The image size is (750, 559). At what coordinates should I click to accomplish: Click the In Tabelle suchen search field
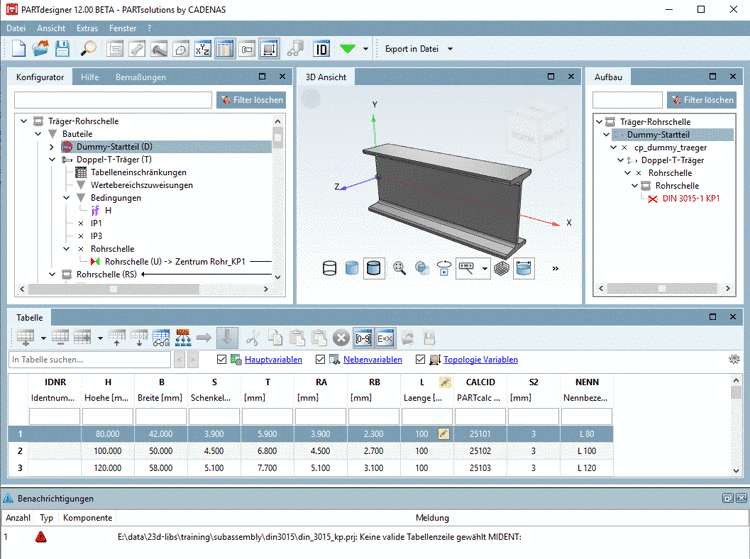click(90, 360)
